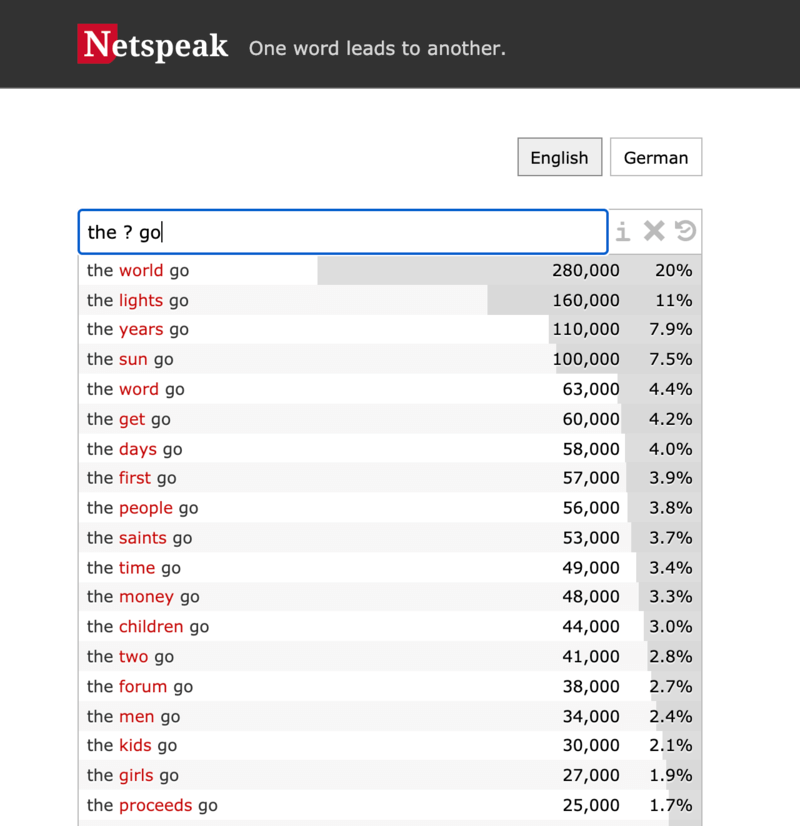Image resolution: width=800 pixels, height=826 pixels.
Task: Click the "the proceeds go" result
Action: [152, 805]
